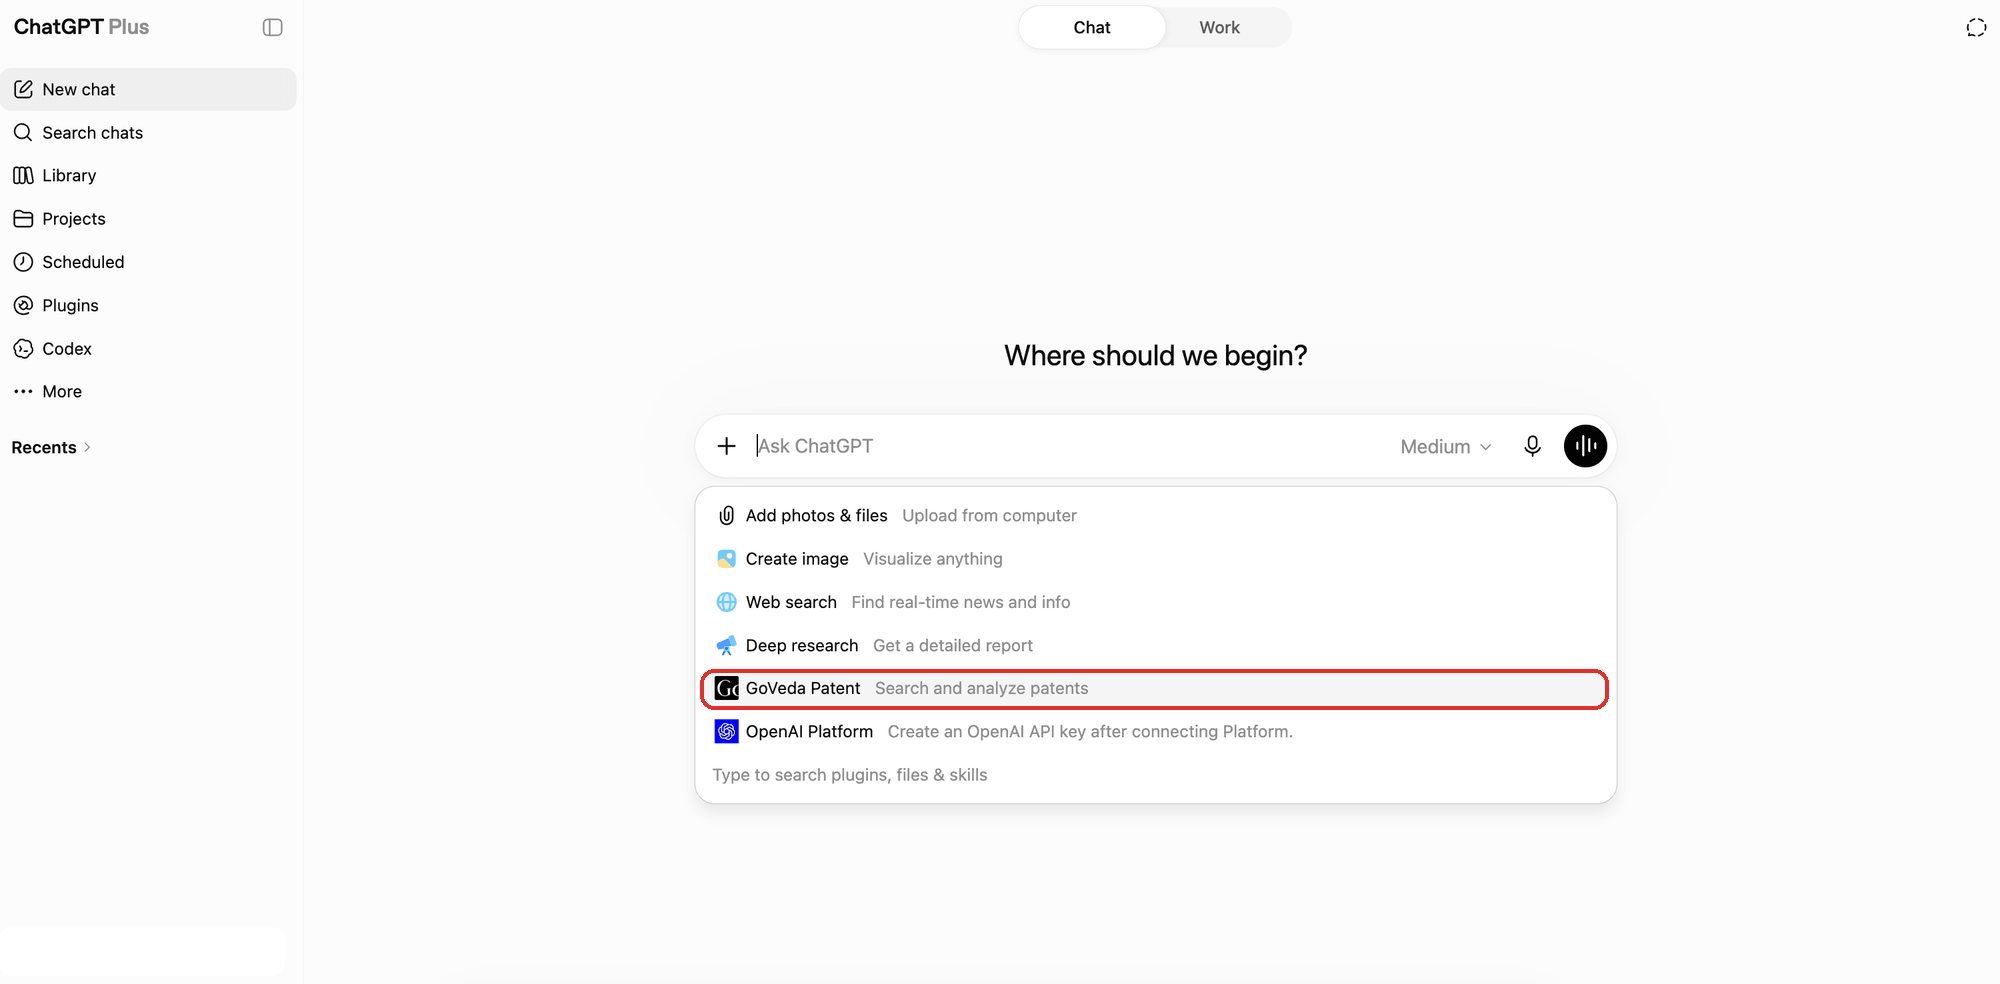Click 'Find real-time news and info' text

tap(961, 602)
